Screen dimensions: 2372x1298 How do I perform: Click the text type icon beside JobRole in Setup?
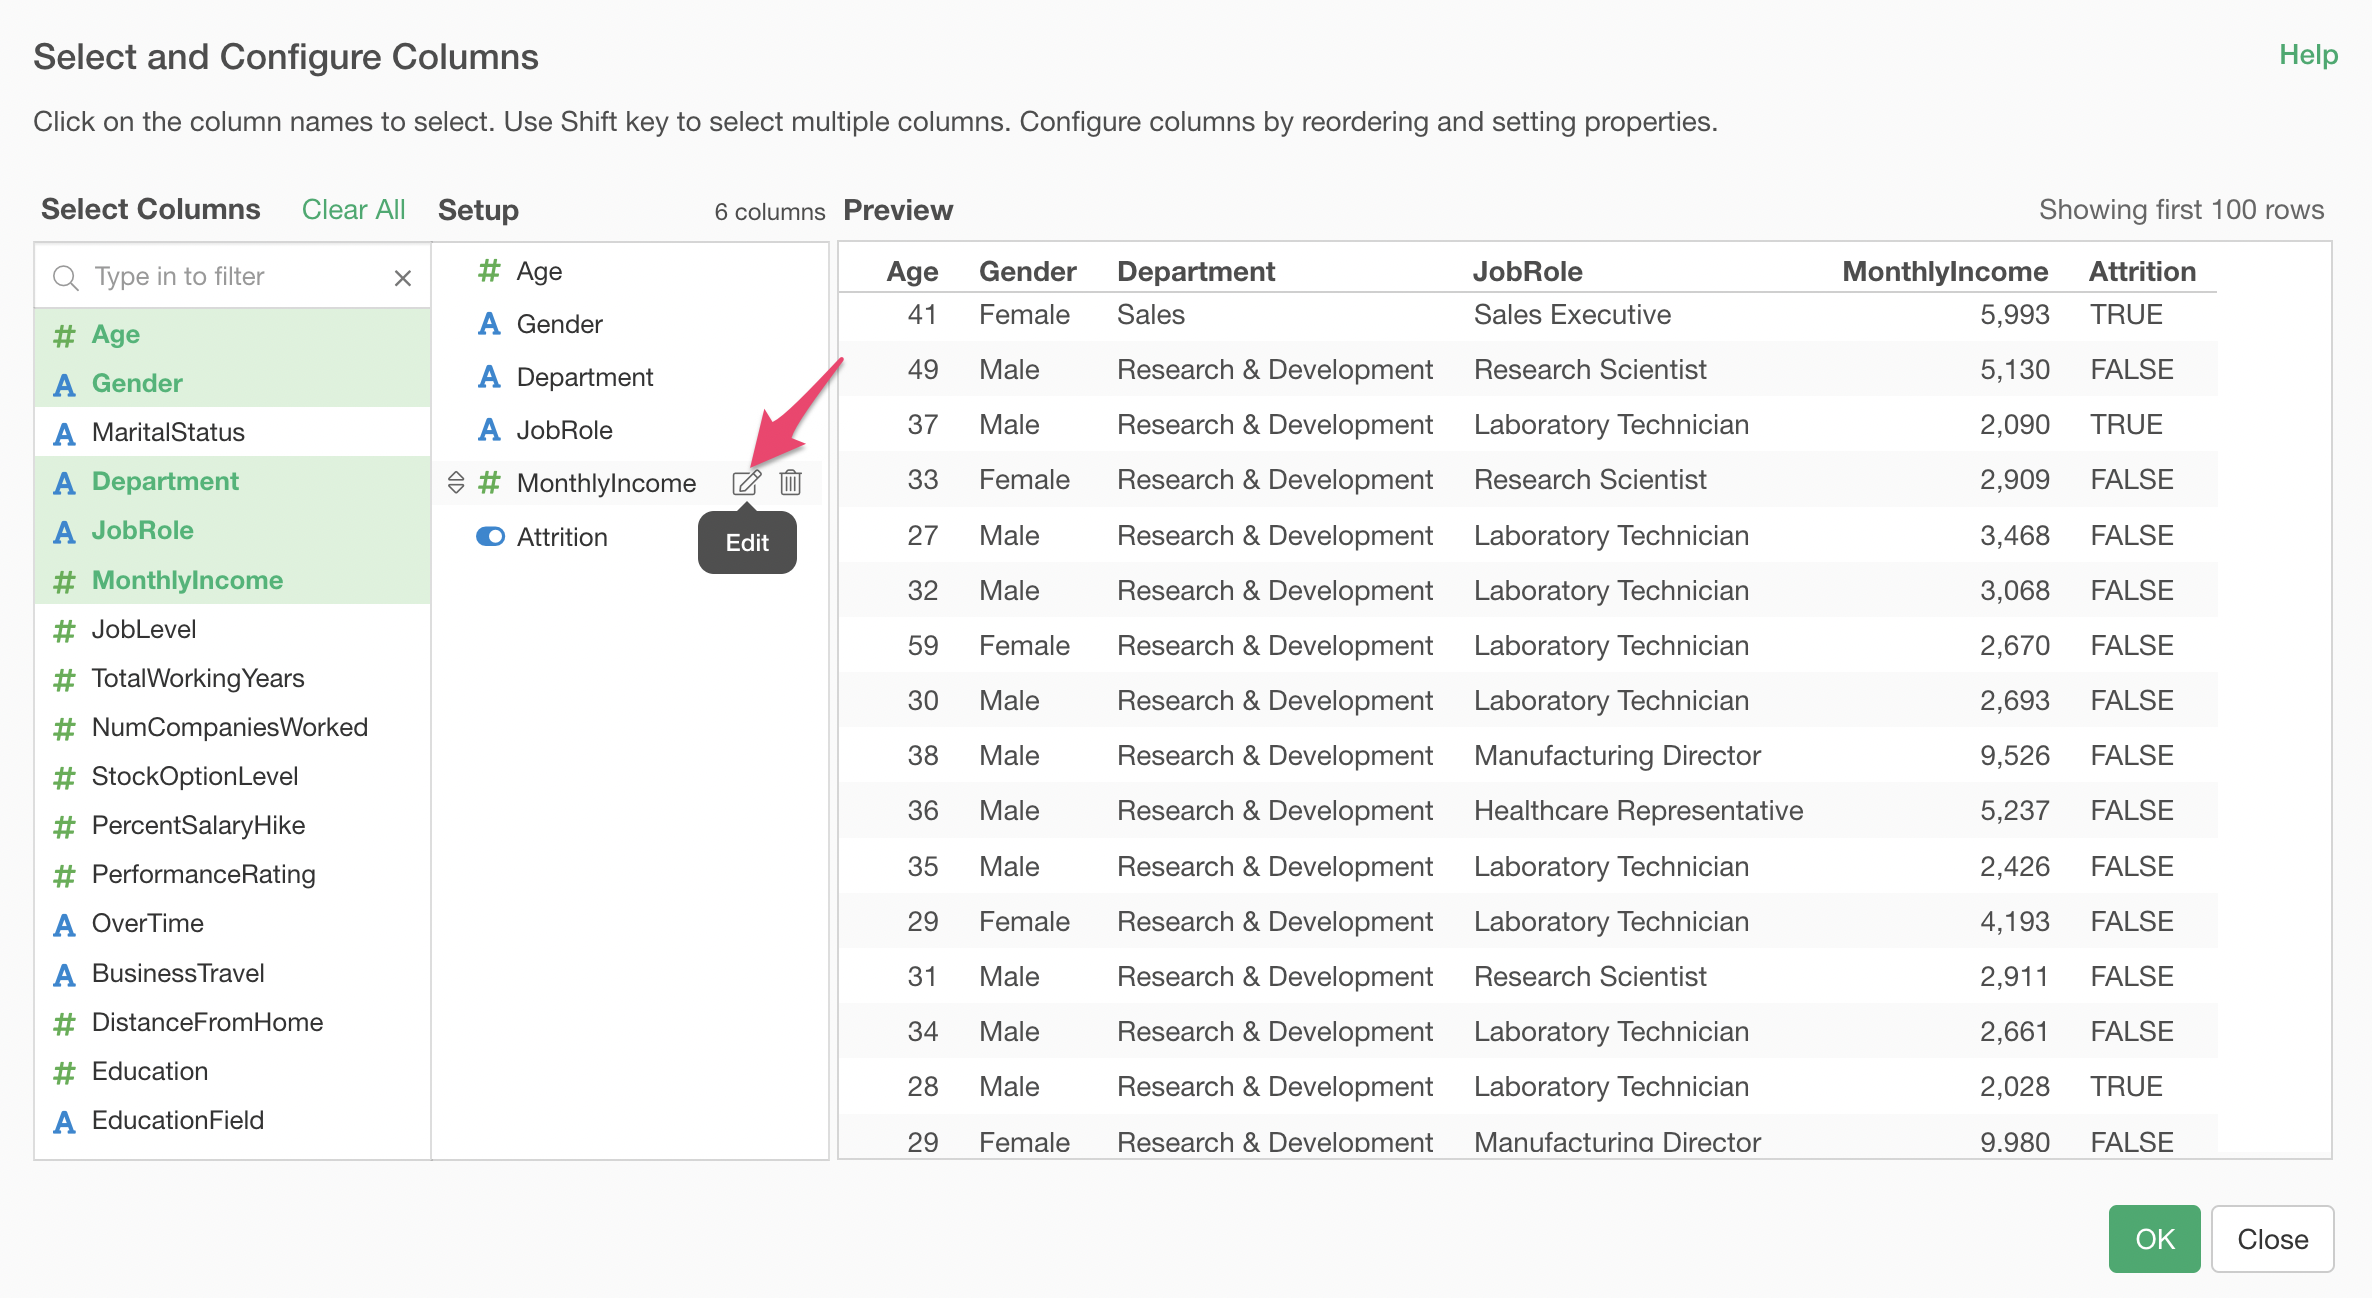[x=489, y=430]
